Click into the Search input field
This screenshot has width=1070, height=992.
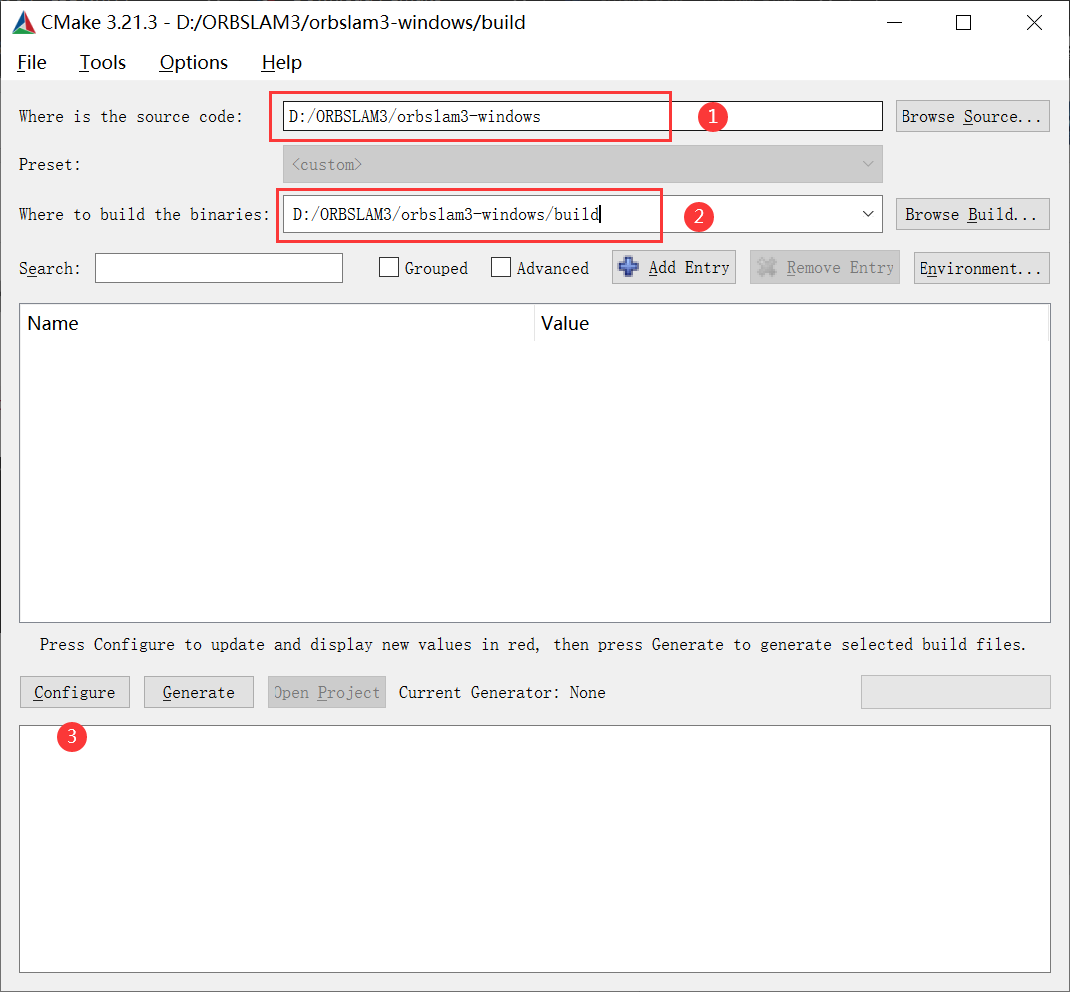(x=218, y=268)
